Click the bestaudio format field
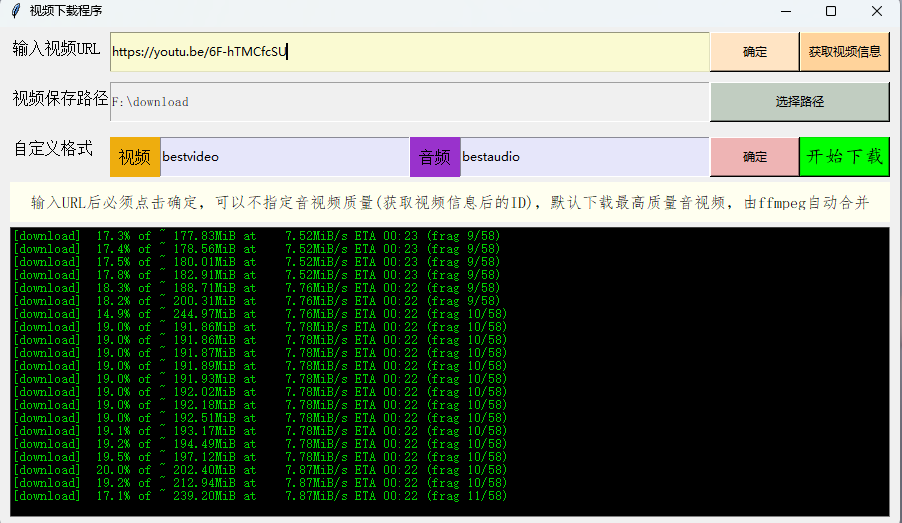902x523 pixels. click(584, 156)
